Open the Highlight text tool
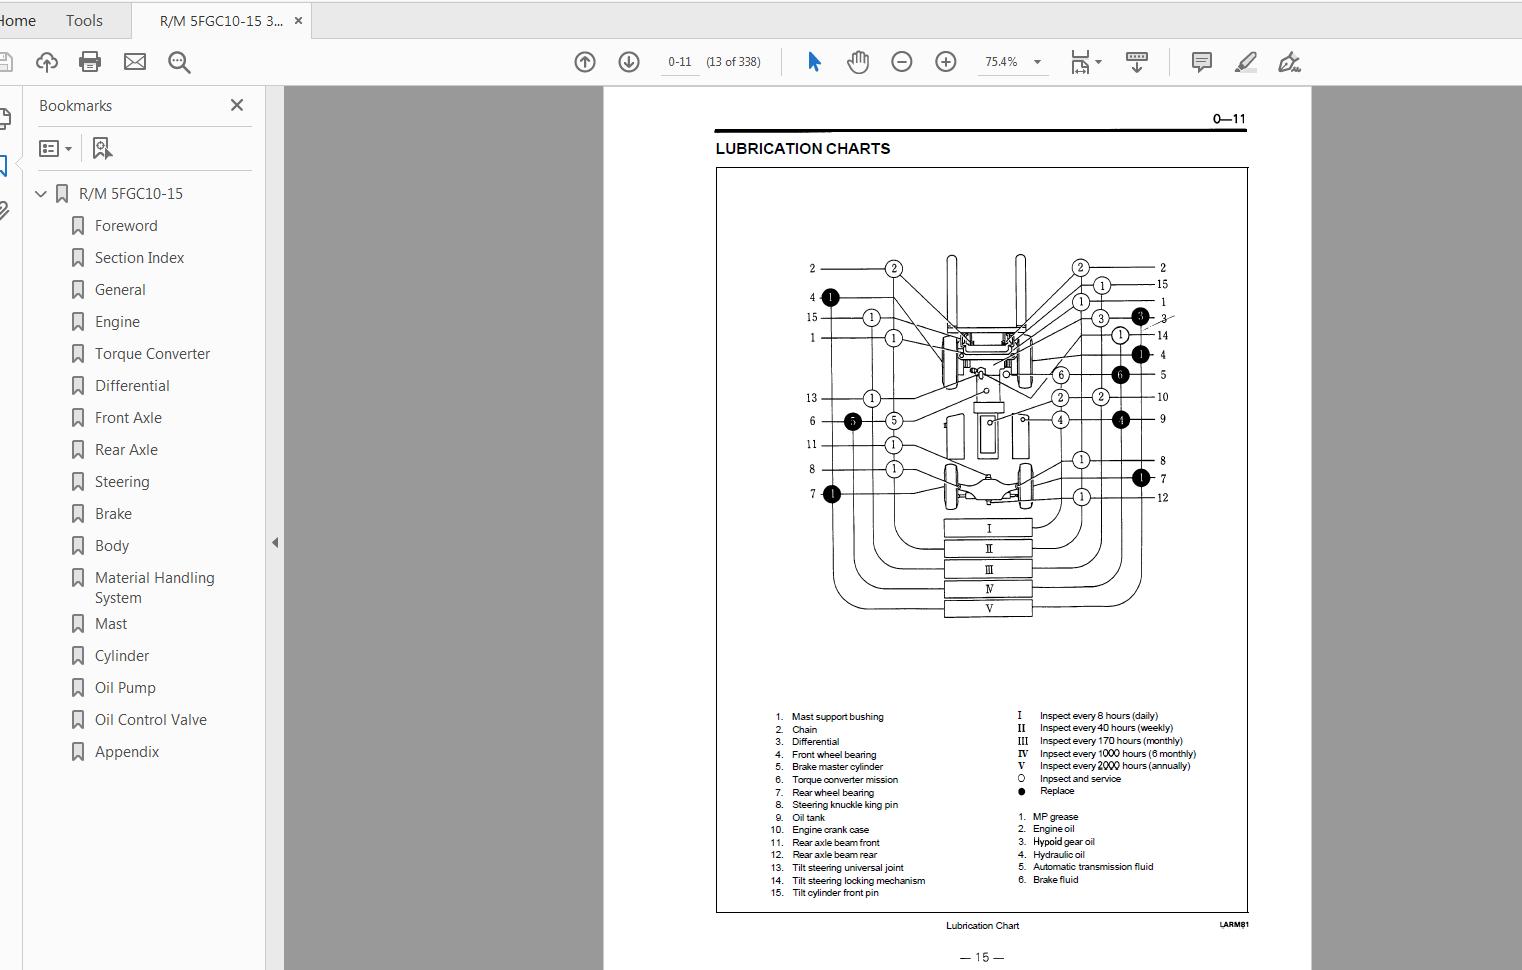This screenshot has height=970, width=1522. pyautogui.click(x=1246, y=62)
